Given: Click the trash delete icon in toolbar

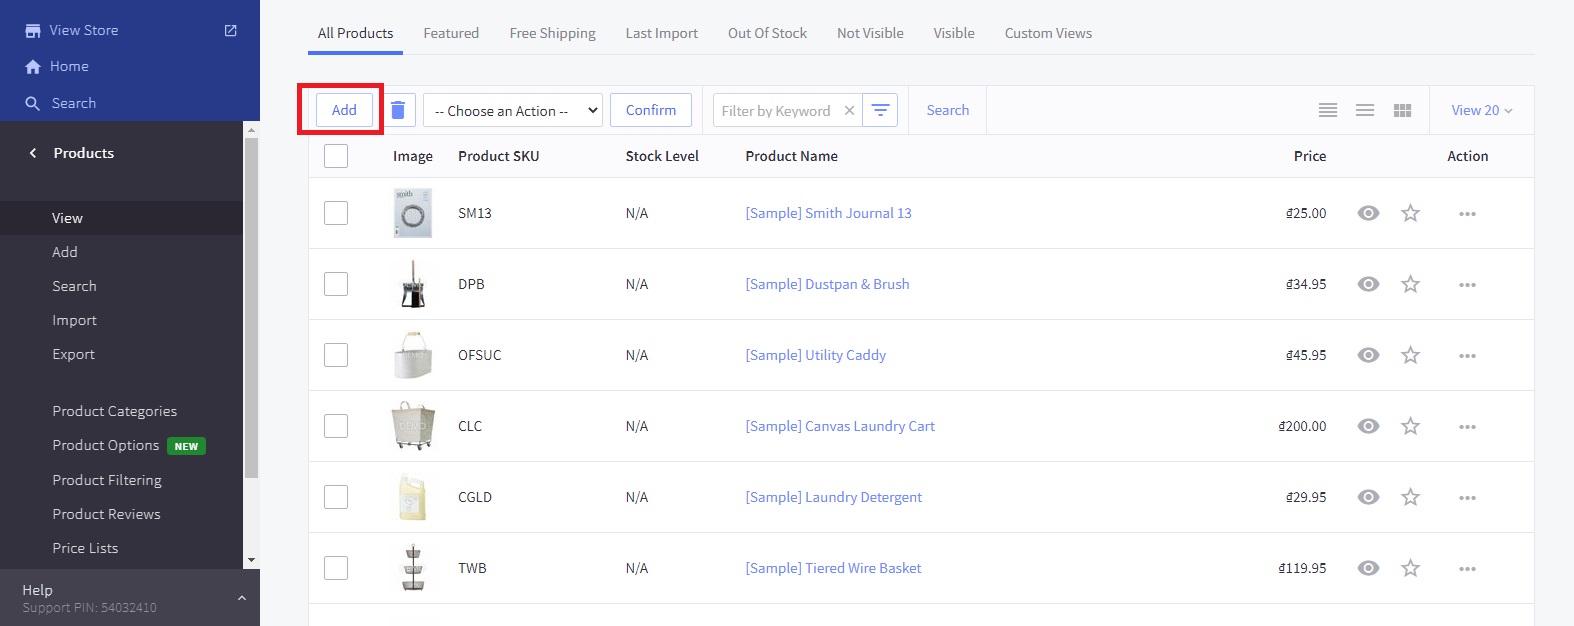Looking at the screenshot, I should pos(398,110).
